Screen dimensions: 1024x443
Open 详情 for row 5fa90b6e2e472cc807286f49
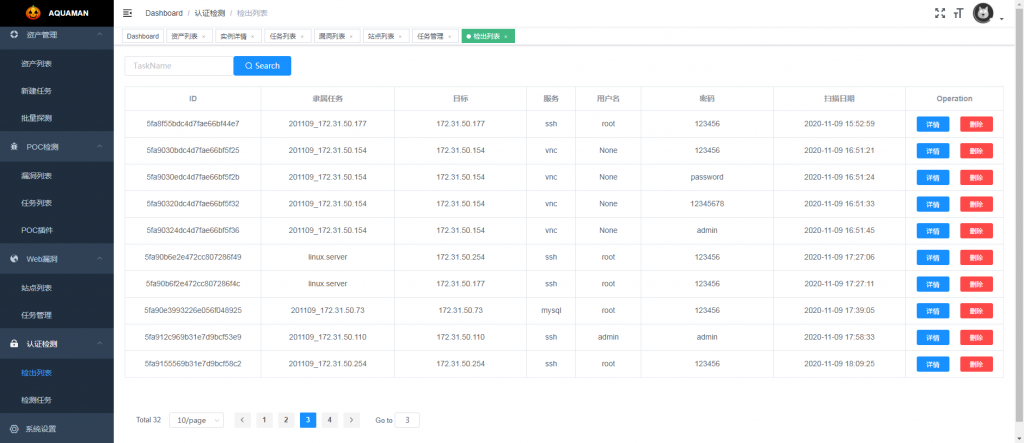pyautogui.click(x=933, y=257)
